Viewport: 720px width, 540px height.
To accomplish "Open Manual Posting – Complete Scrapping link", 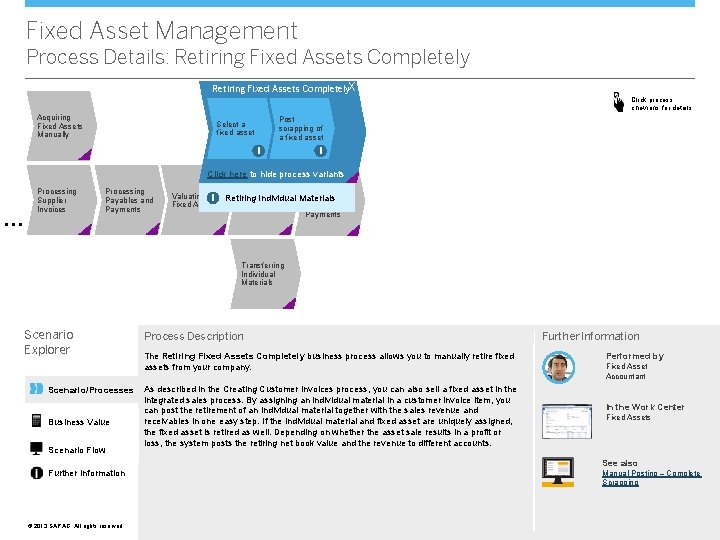I will 651,478.
